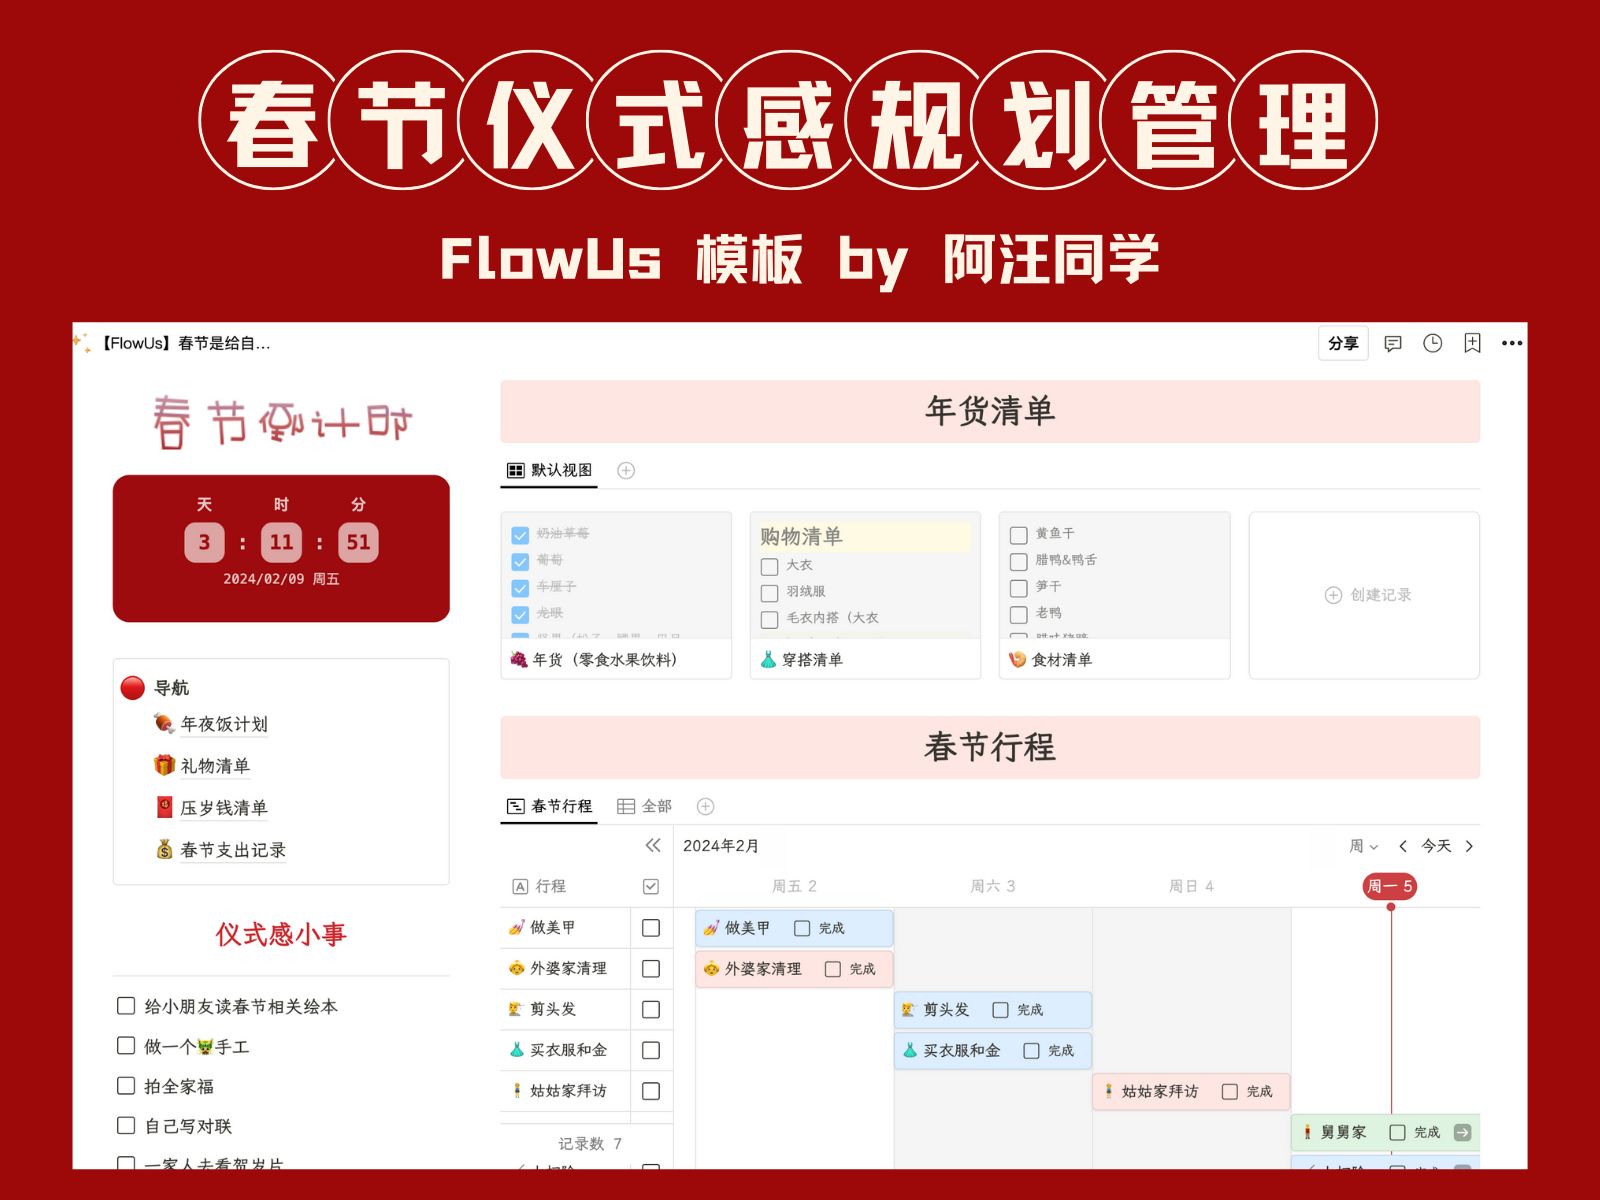Open 压岁钱清单 navigation link
The image size is (1600, 1200).
(x=224, y=808)
